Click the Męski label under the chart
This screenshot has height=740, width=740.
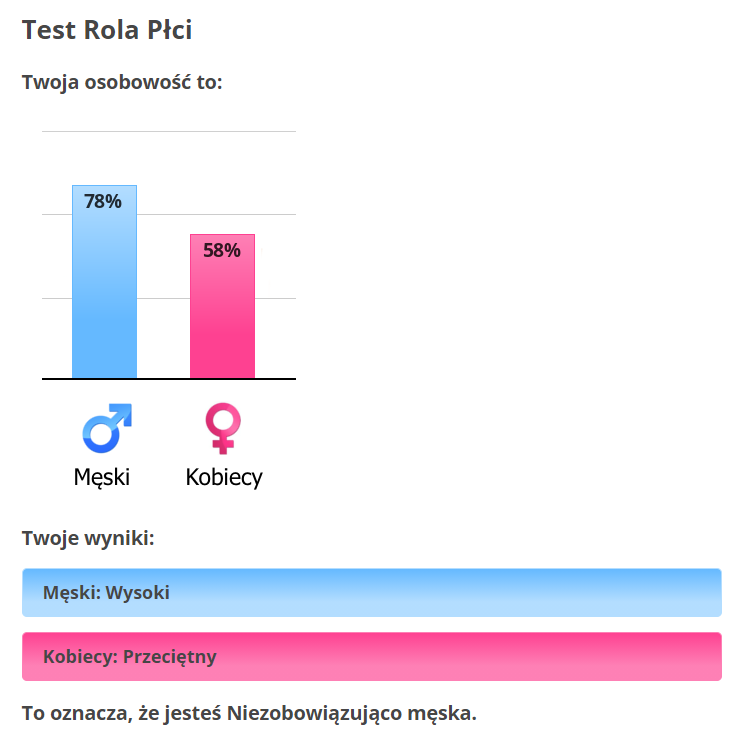coord(101,477)
